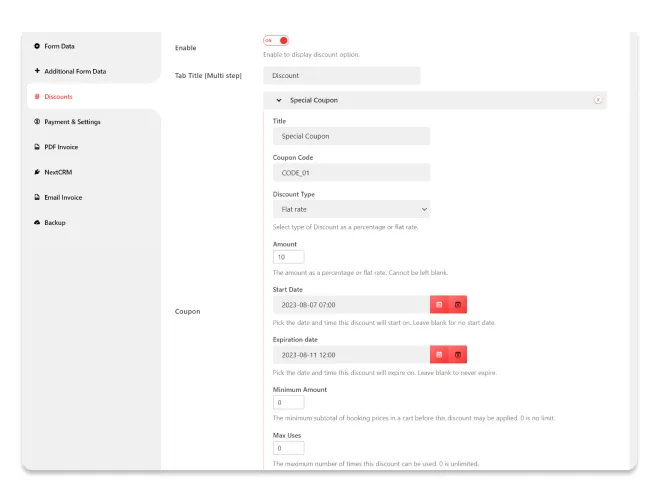Click the Email Invoice file icon

click(37, 197)
